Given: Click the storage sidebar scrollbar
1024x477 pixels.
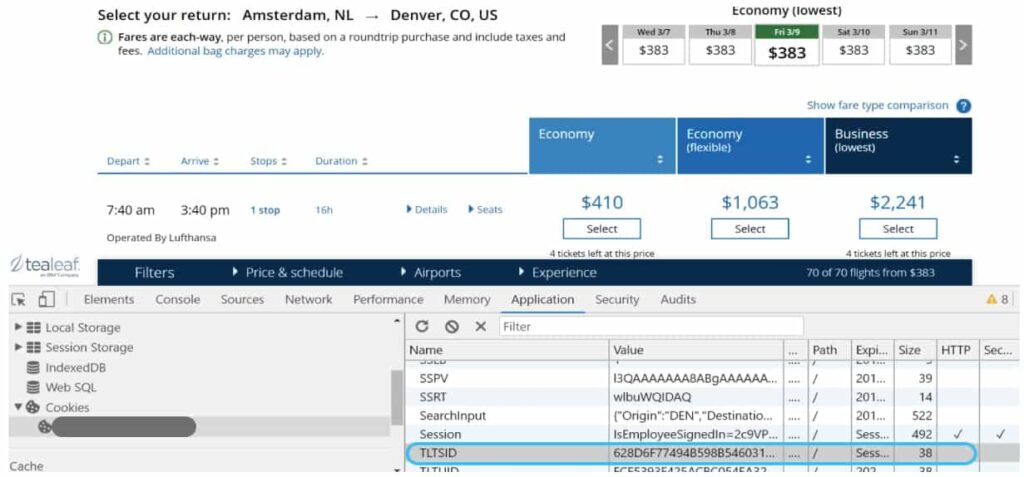Looking at the screenshot, I should [396, 397].
